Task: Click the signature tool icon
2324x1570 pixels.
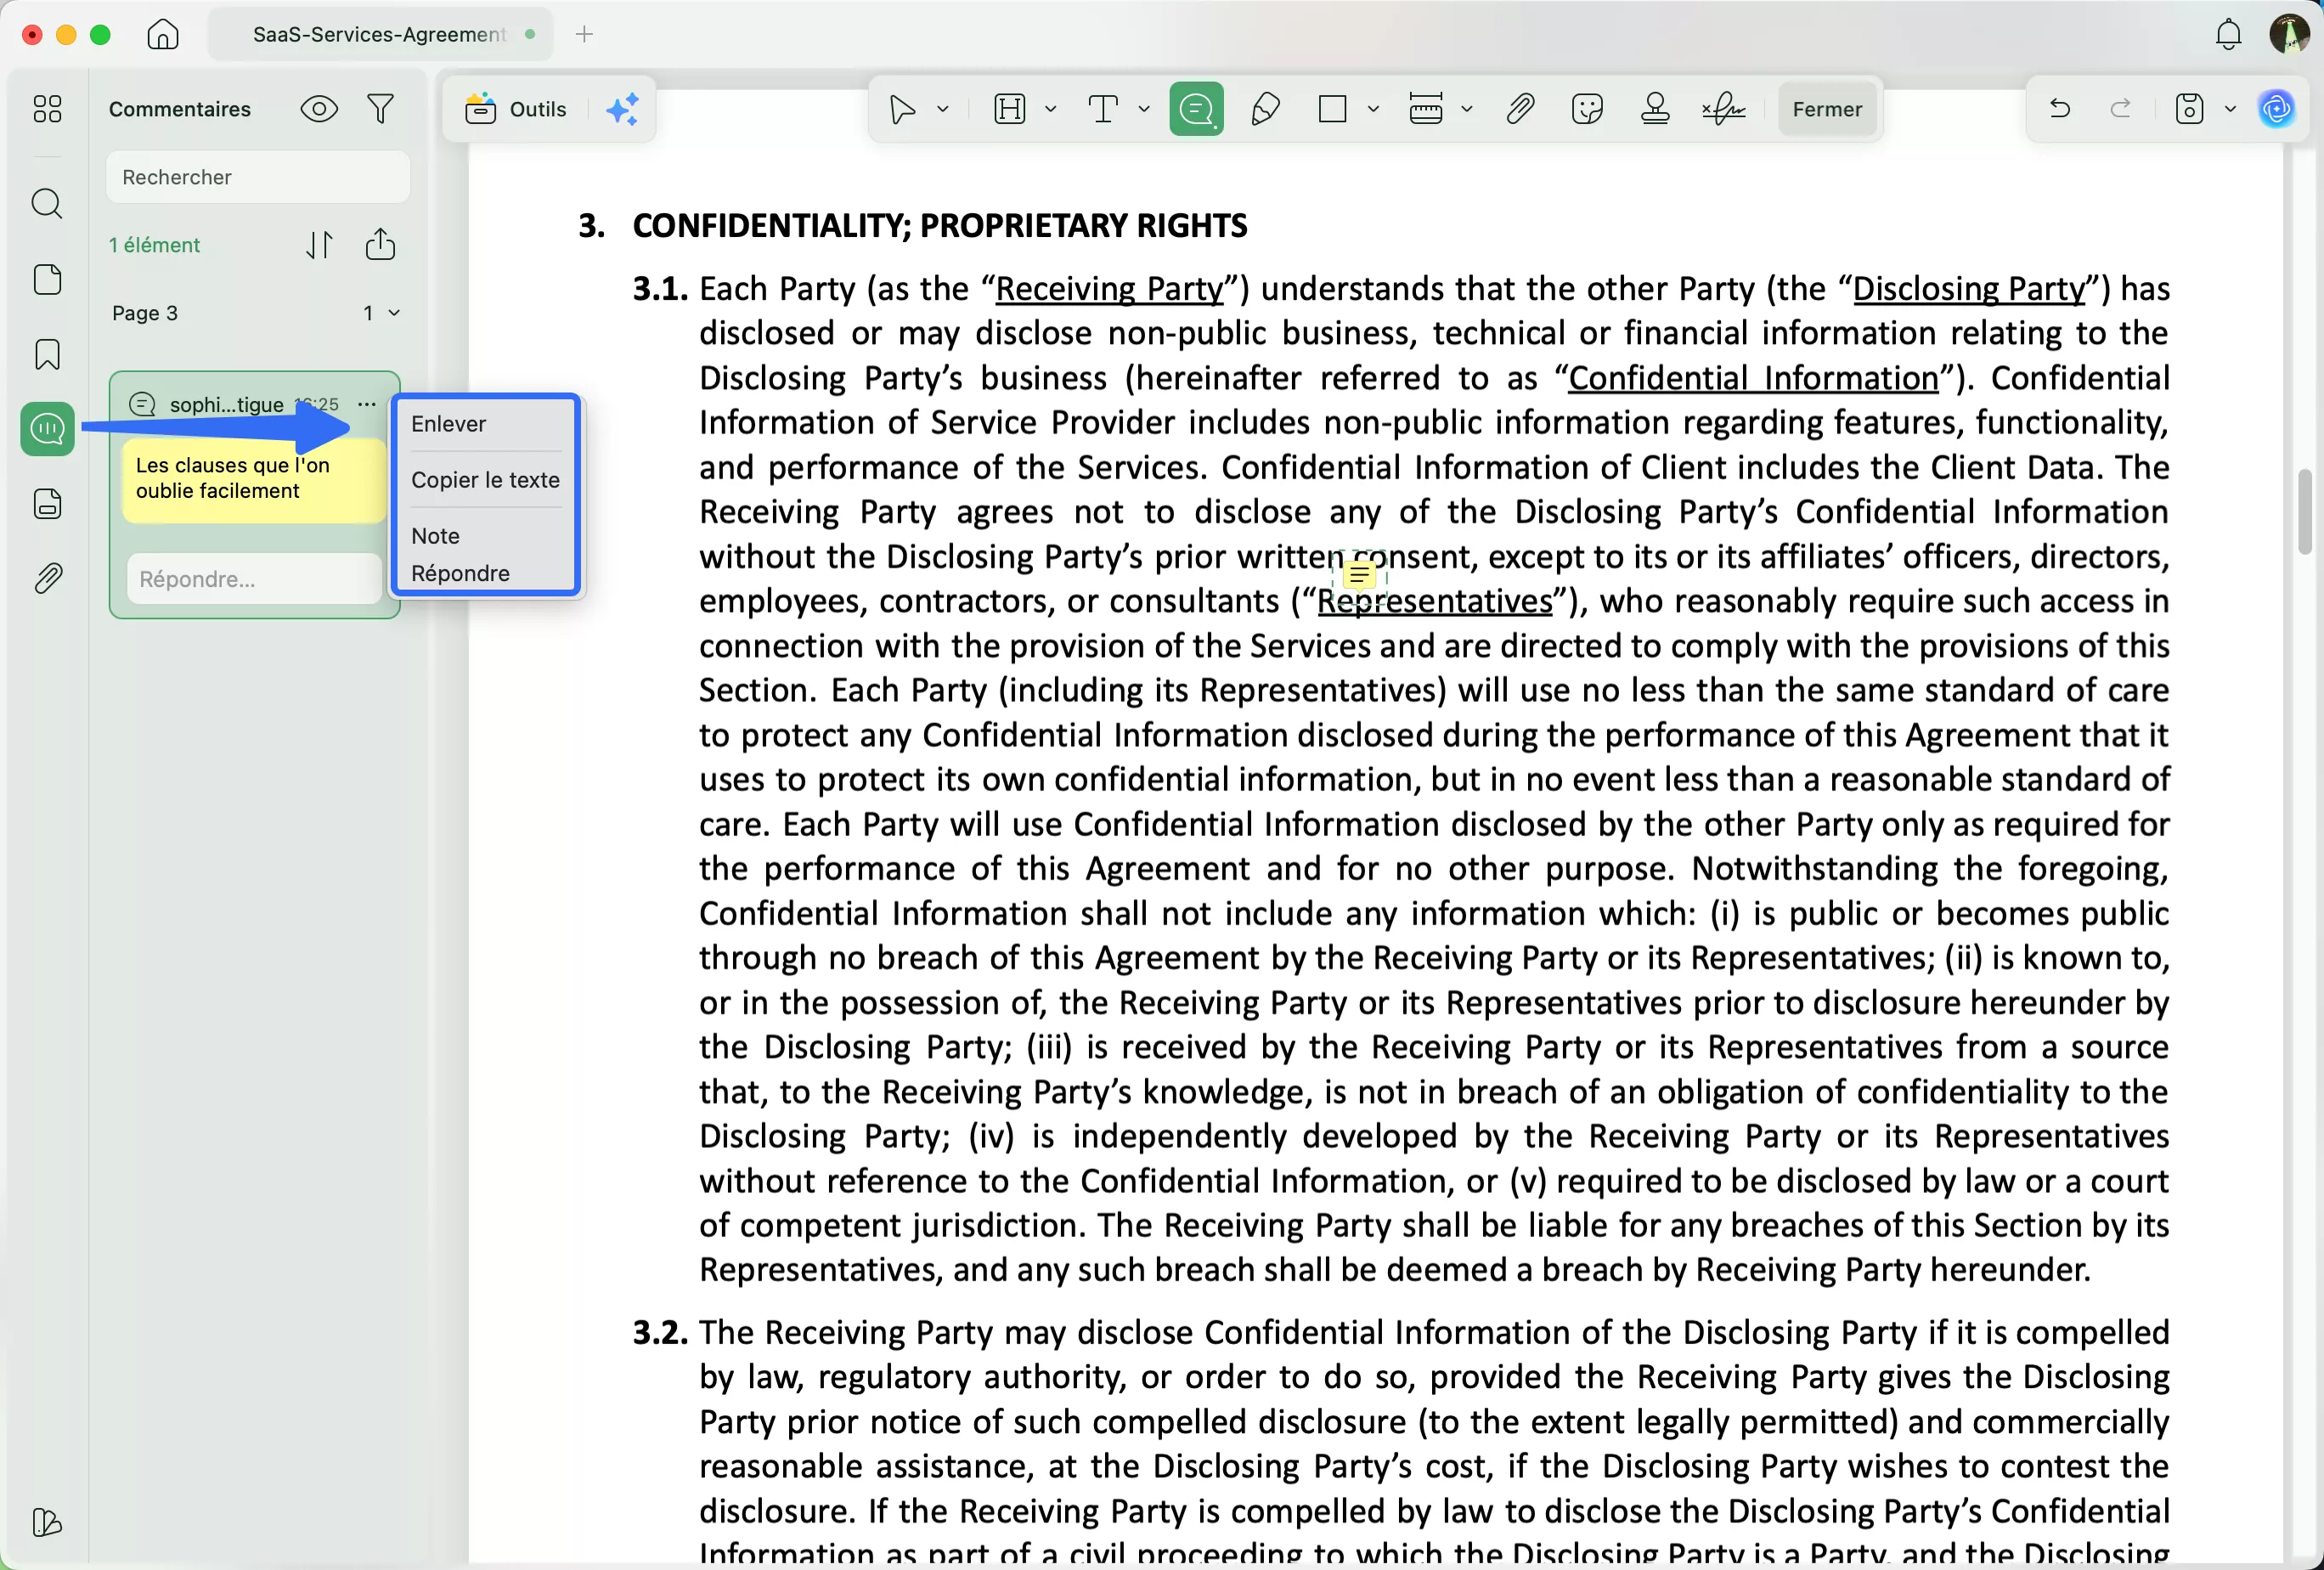Action: [1723, 108]
